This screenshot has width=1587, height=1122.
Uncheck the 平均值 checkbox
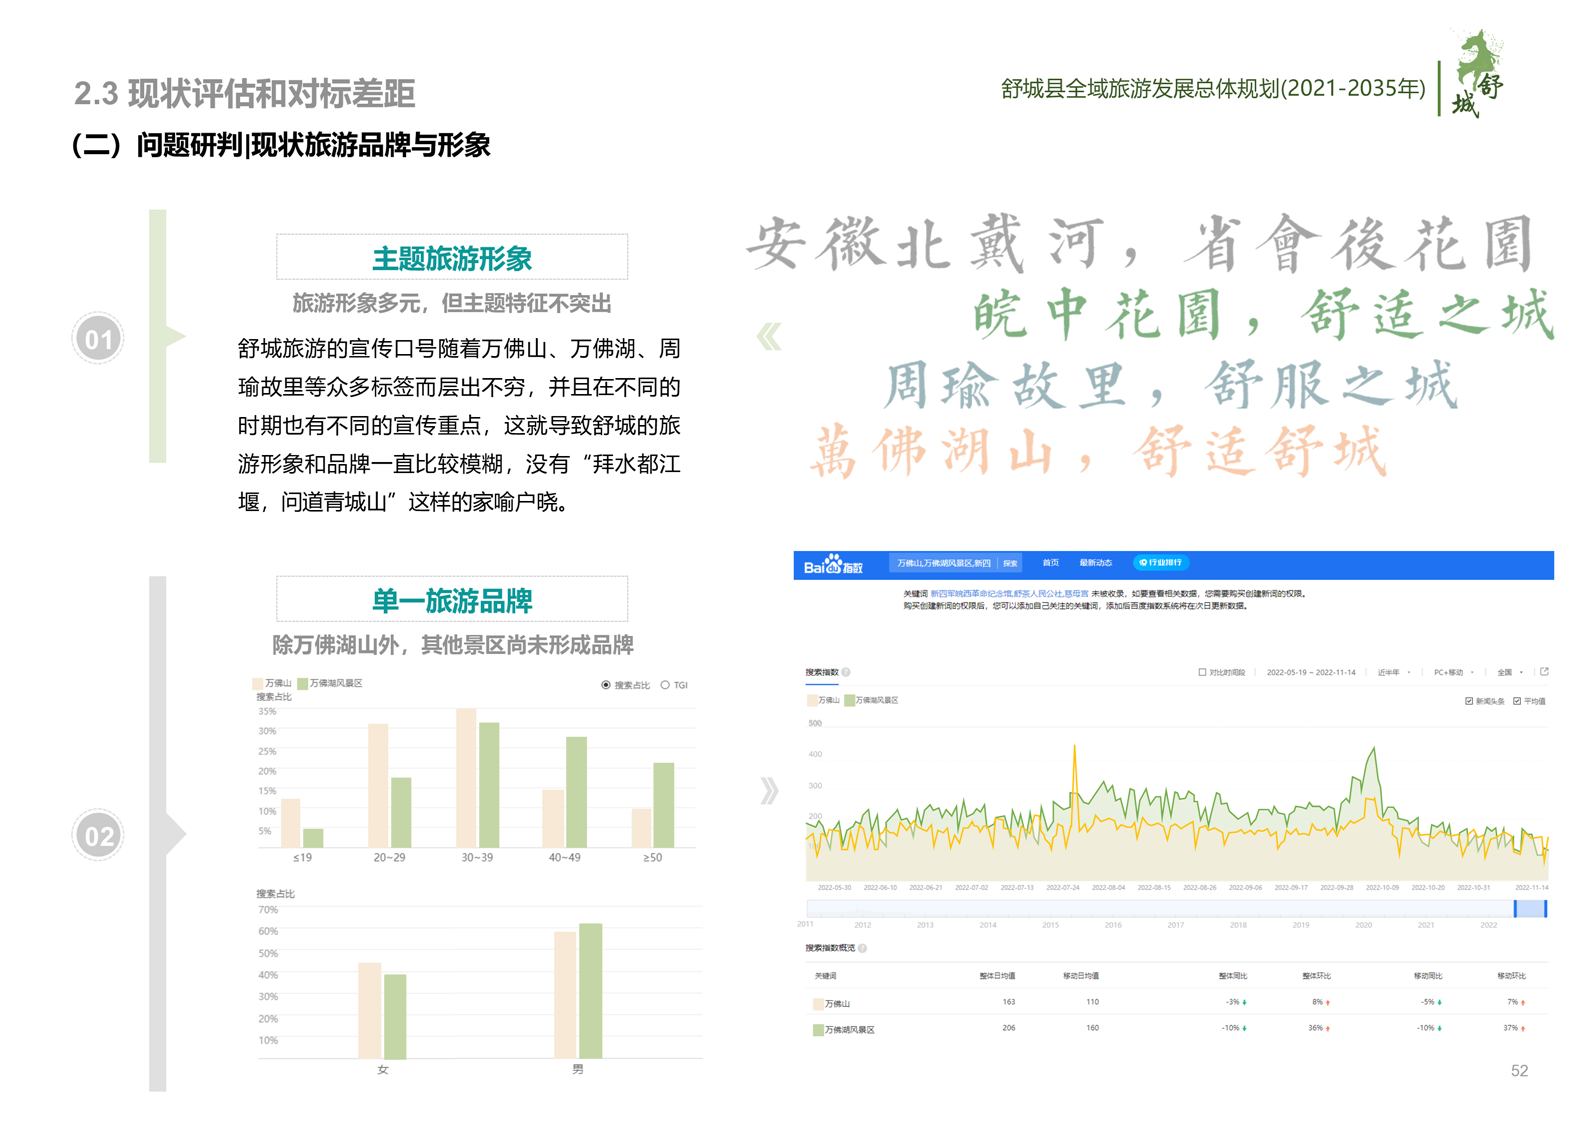(x=1517, y=701)
